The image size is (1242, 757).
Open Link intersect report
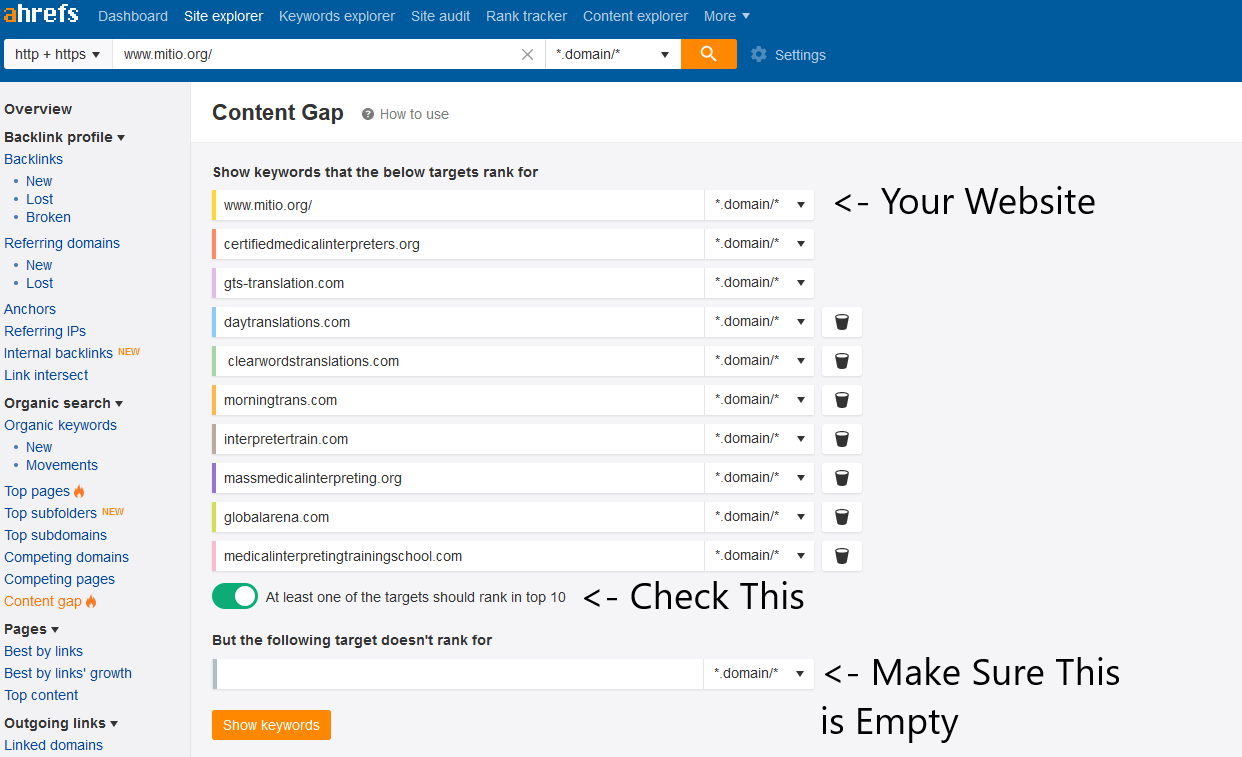46,375
